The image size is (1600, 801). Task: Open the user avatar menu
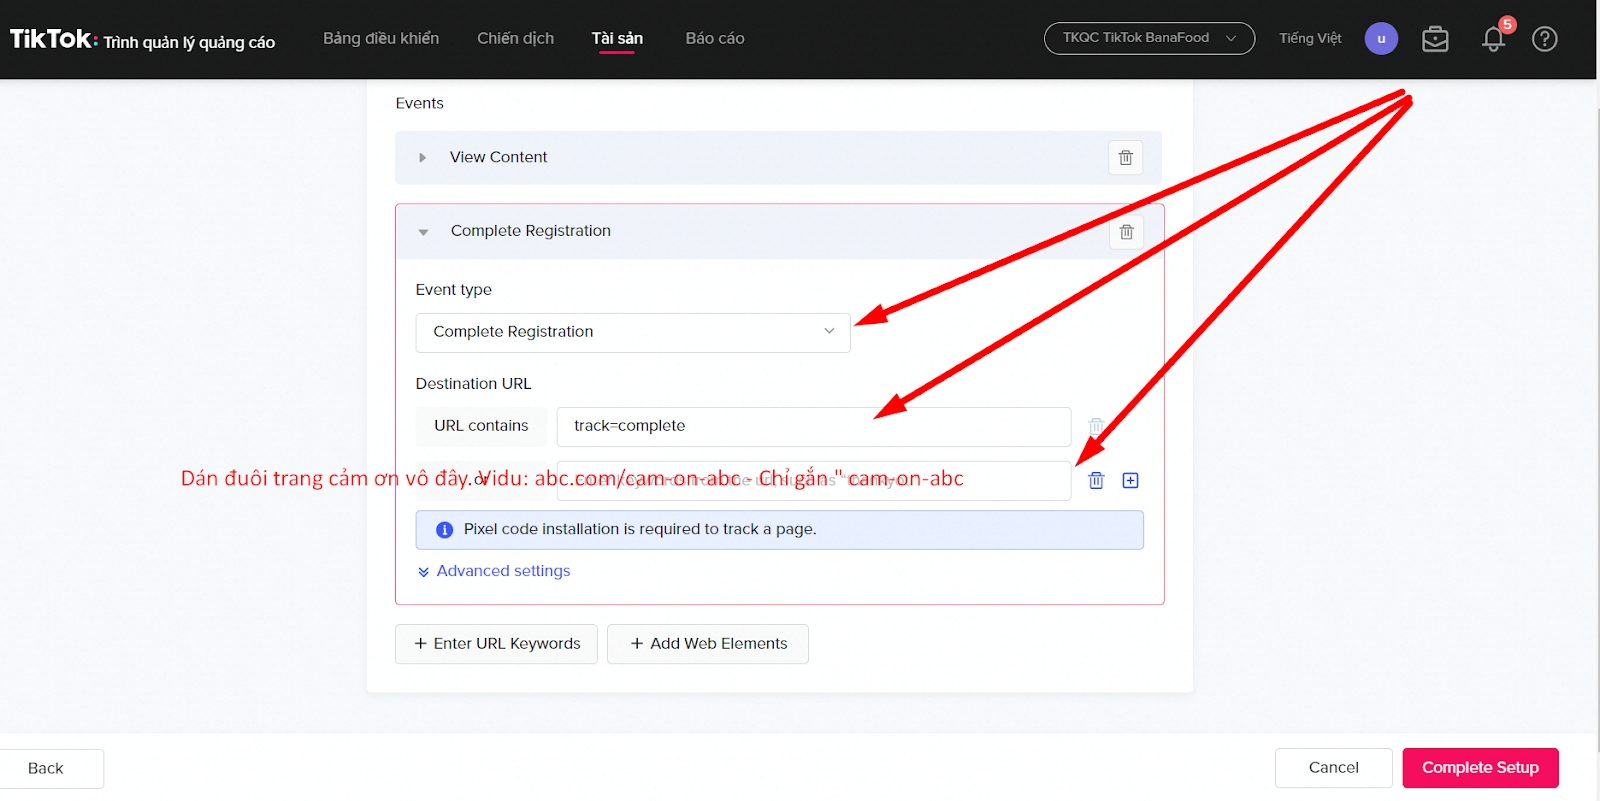[1381, 39]
